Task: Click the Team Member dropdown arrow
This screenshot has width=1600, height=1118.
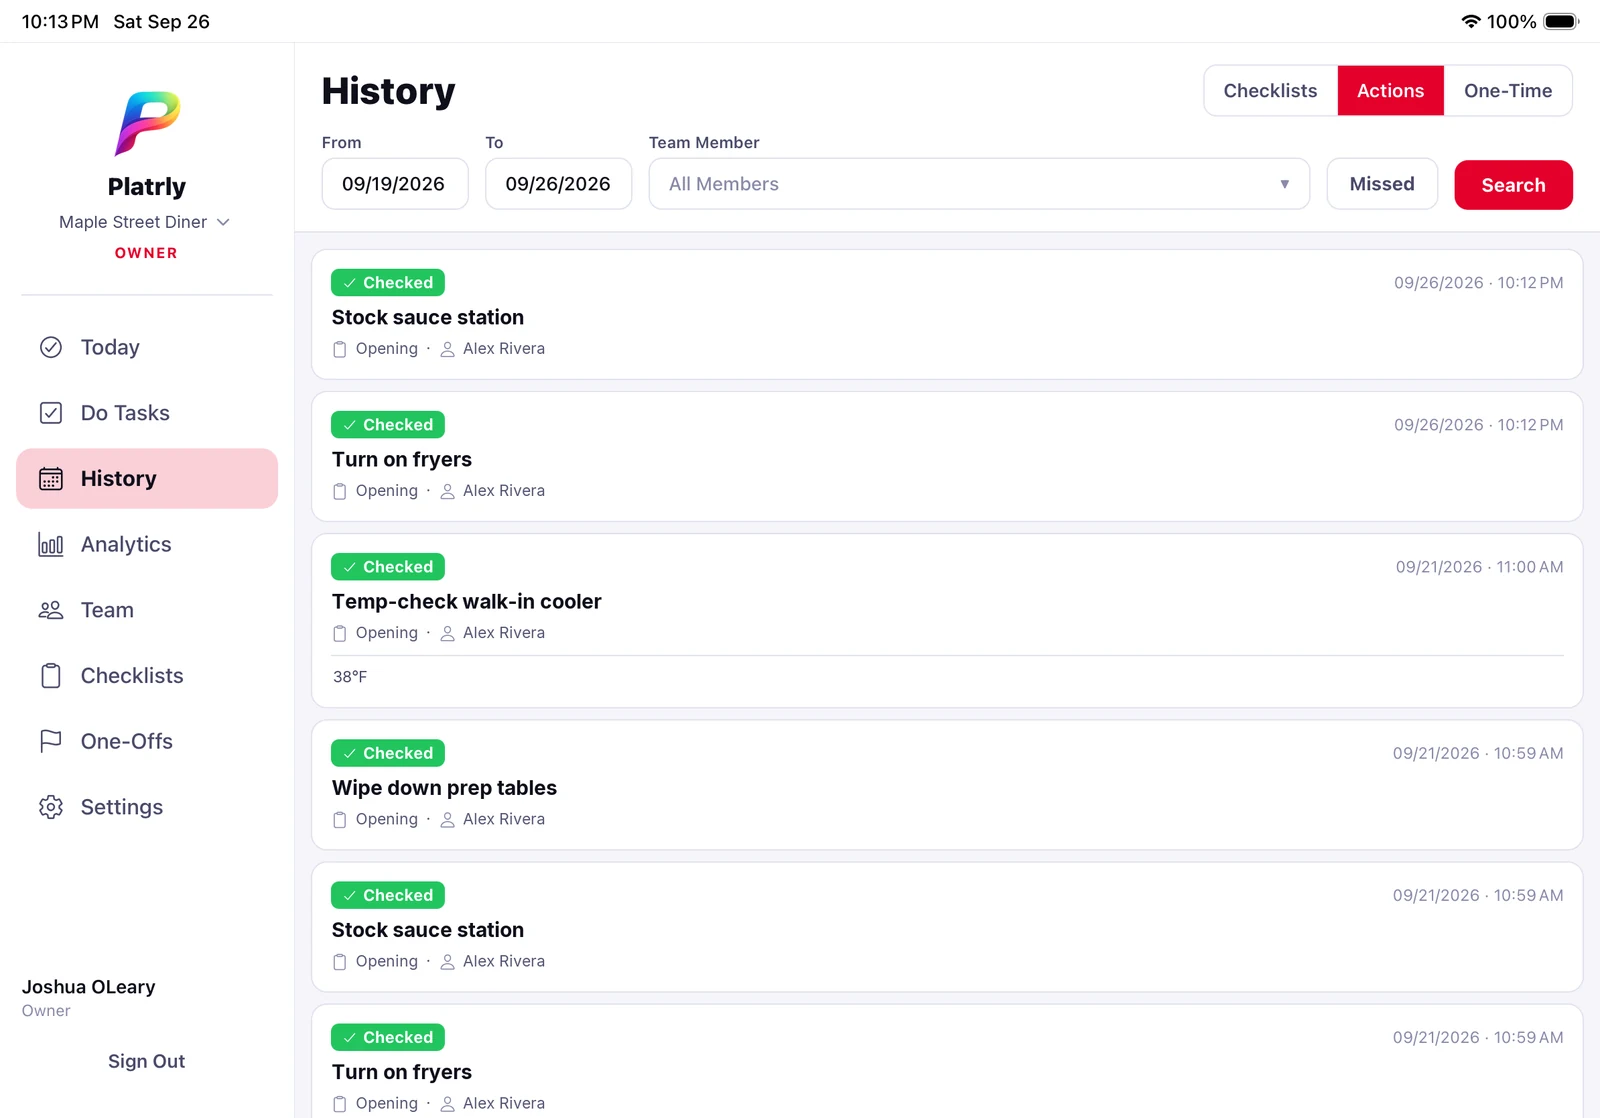Action: (1285, 184)
